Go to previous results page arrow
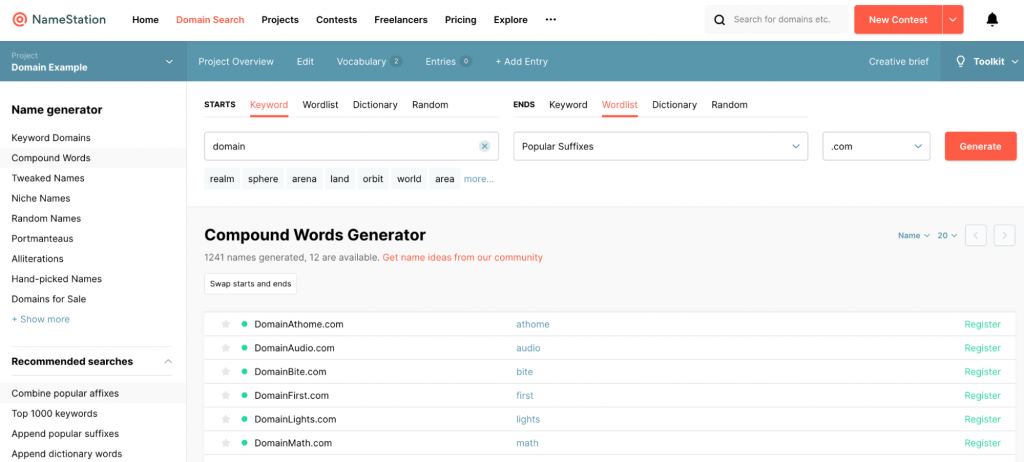1024x462 pixels. (976, 235)
